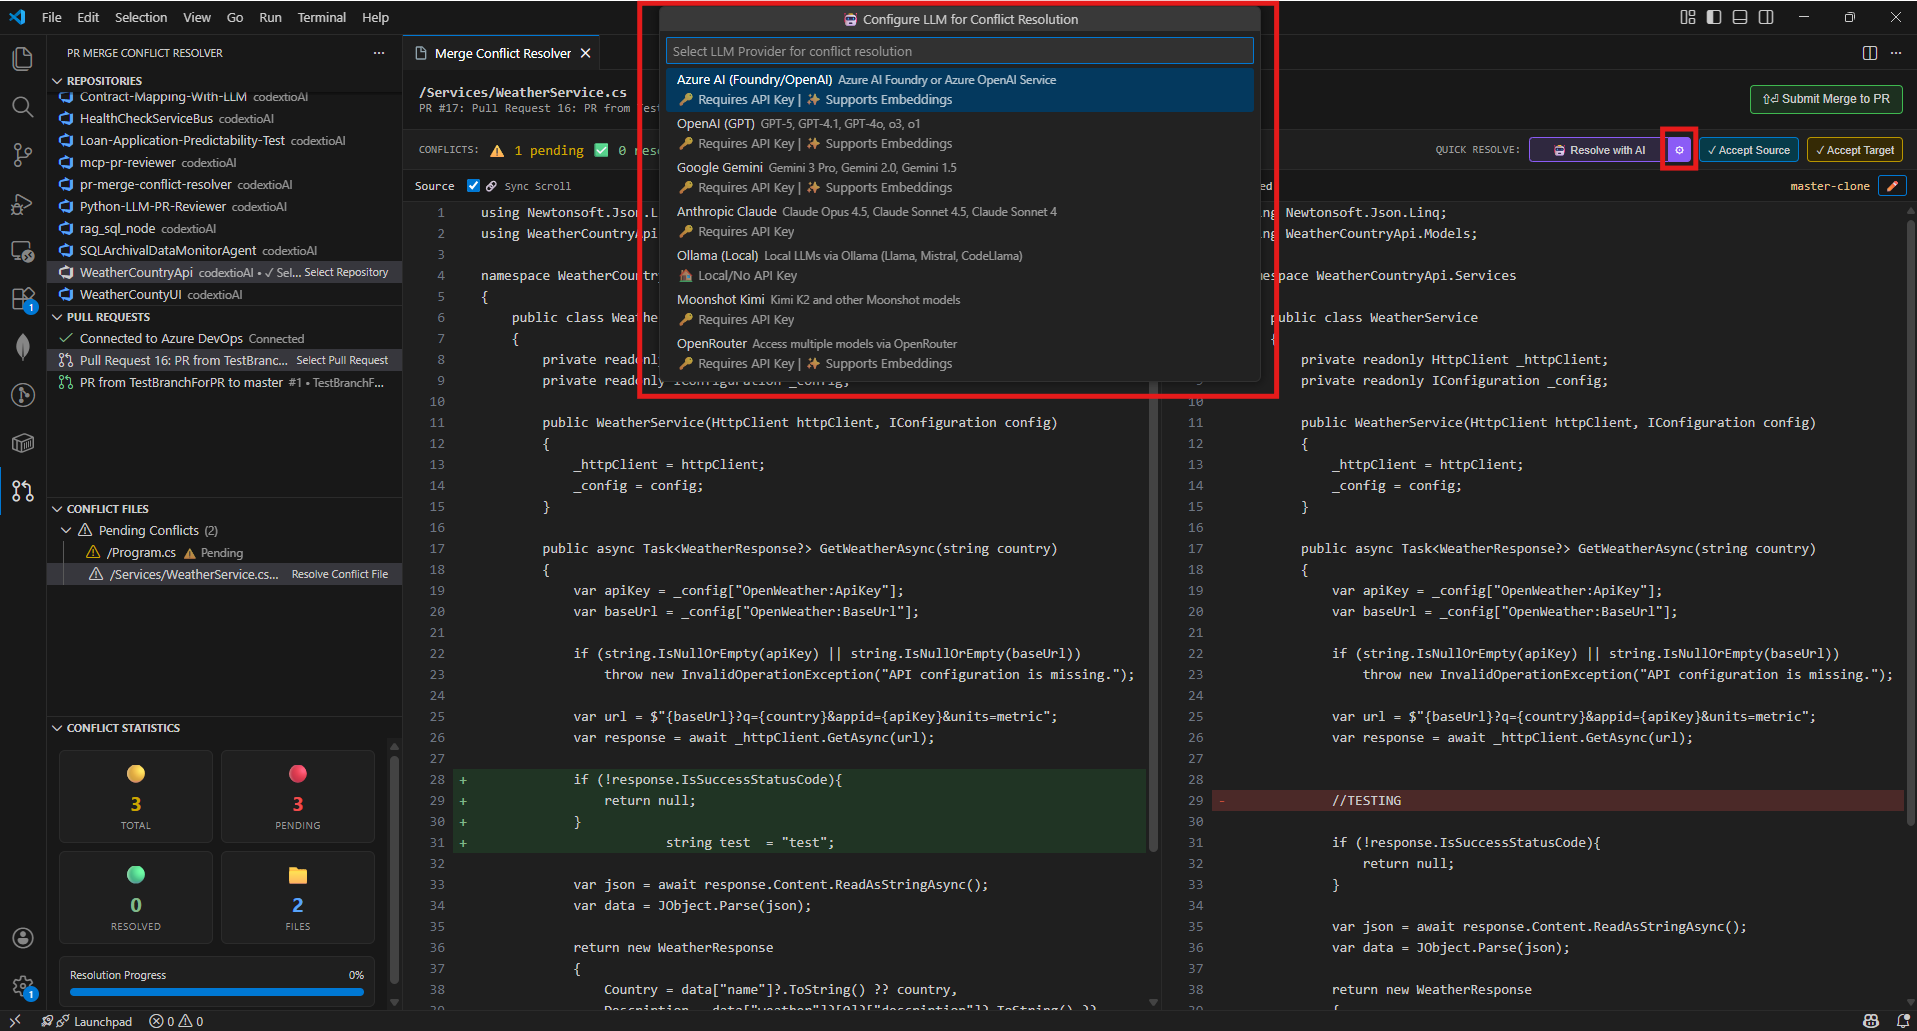Switch to Merge Conflict Resolver tab

pyautogui.click(x=503, y=53)
